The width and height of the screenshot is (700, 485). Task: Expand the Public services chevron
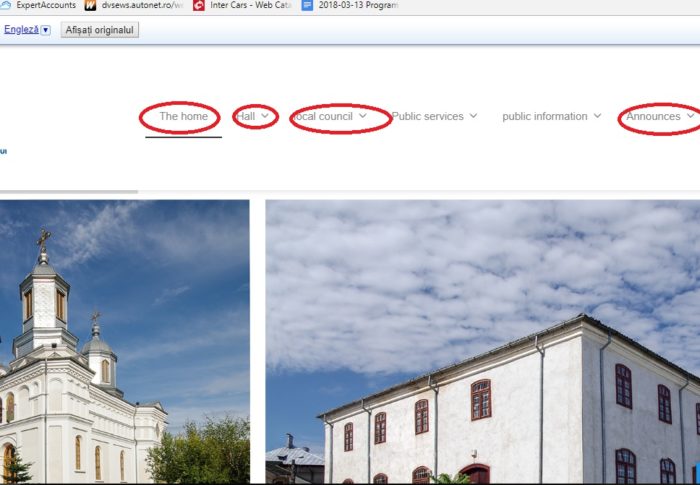pos(473,116)
